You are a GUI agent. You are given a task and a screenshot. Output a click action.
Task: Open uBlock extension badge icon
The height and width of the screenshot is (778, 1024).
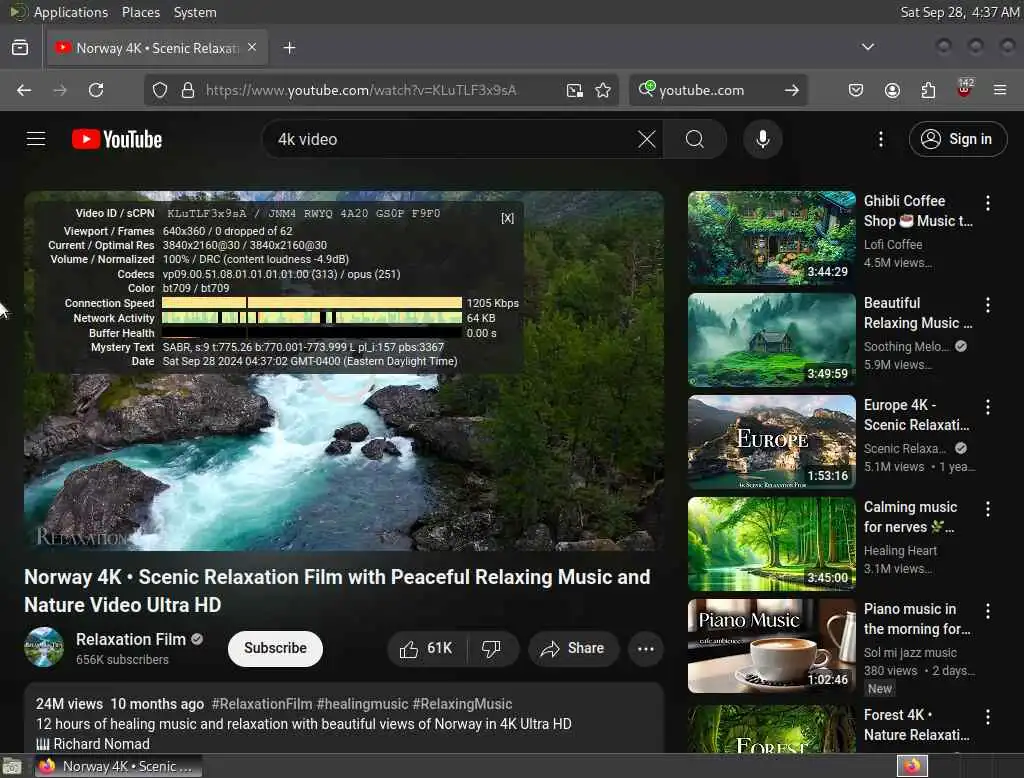pyautogui.click(x=964, y=89)
